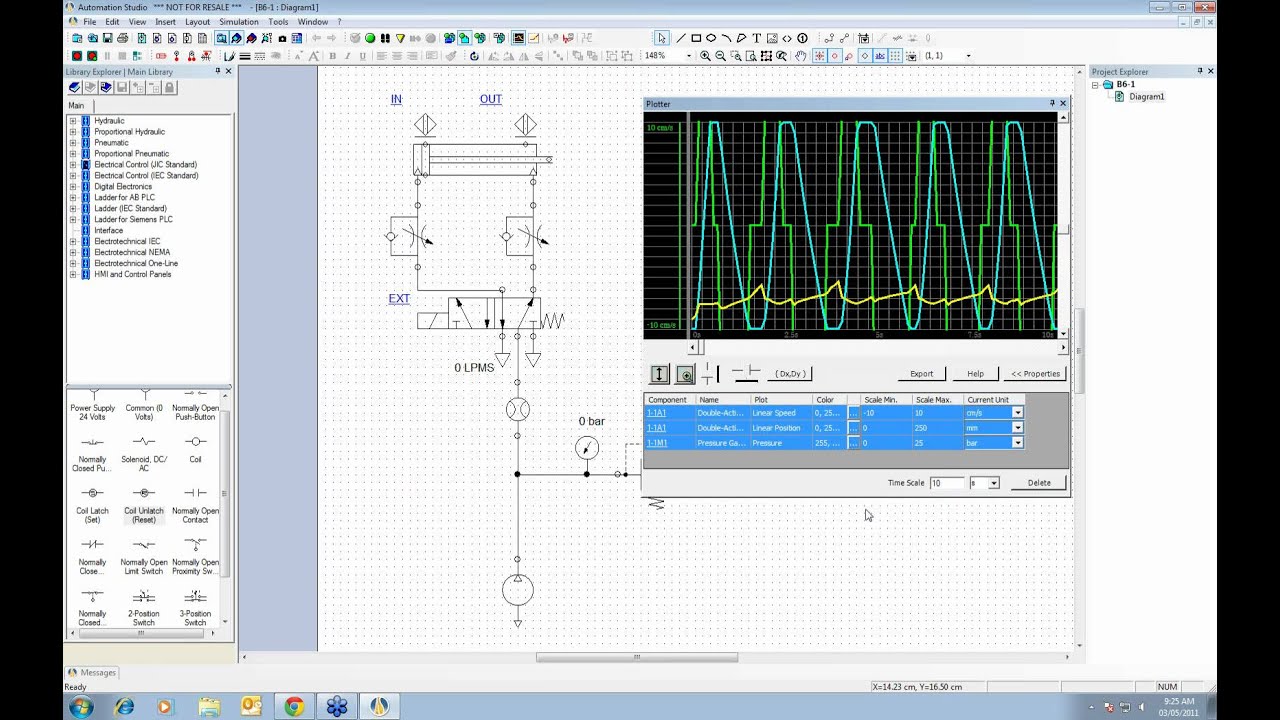Expand the Hydraulic library tree node

(72, 121)
